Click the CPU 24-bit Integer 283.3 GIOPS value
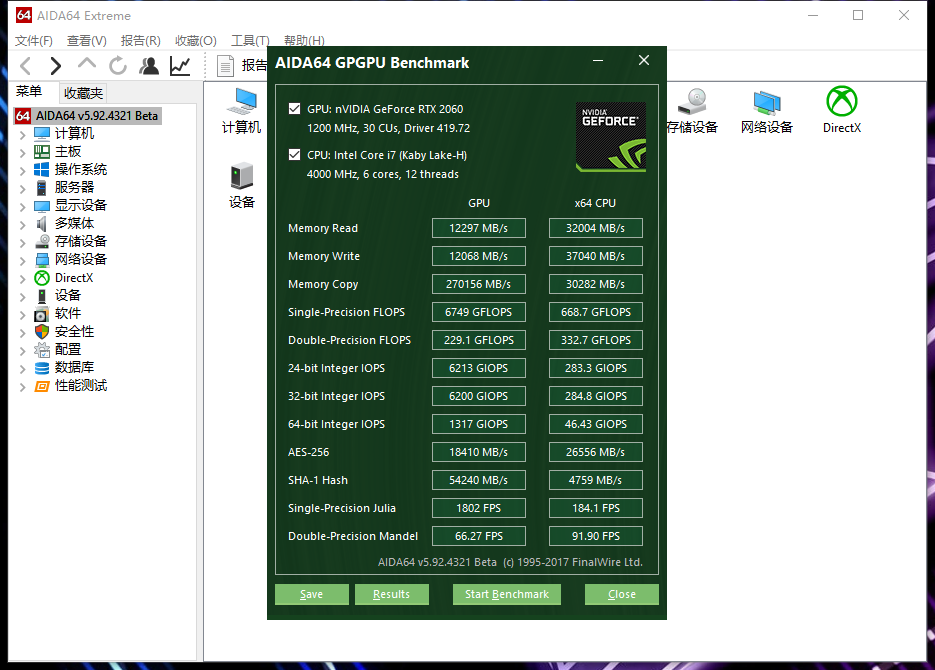The image size is (935, 670). 596,368
